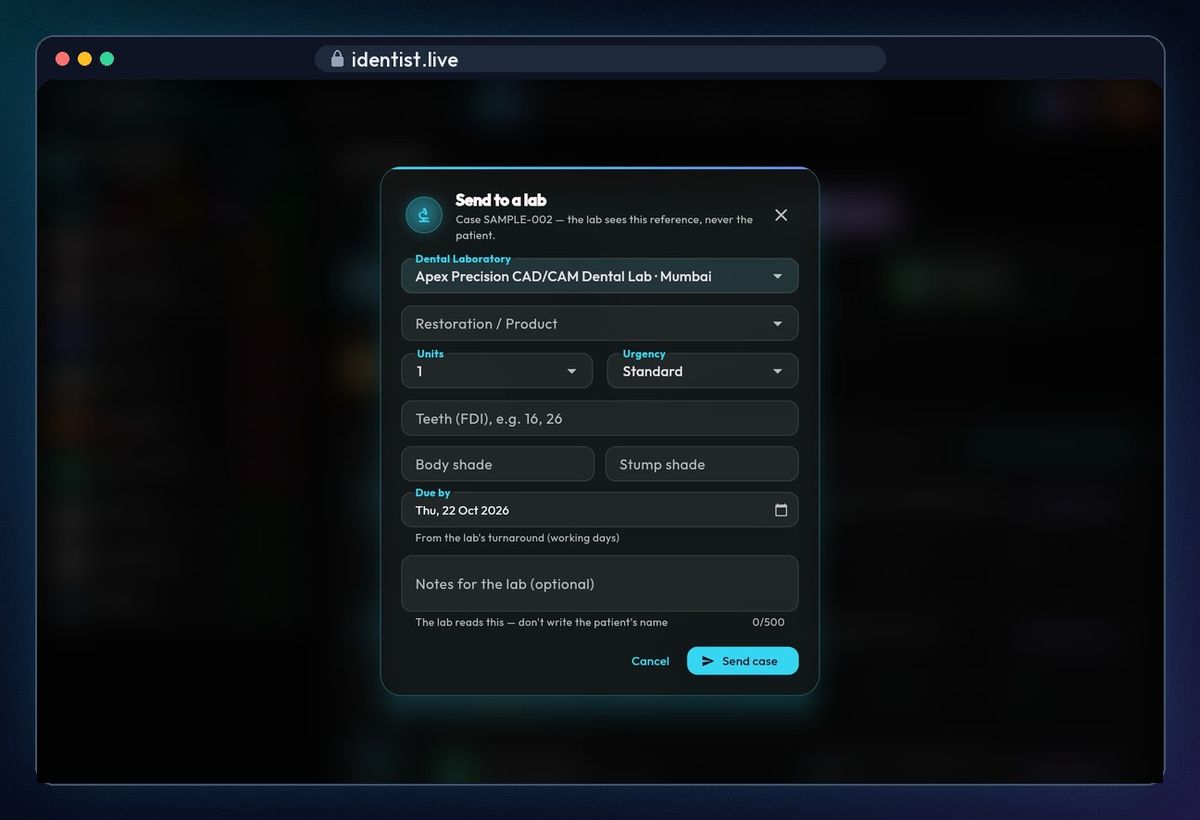This screenshot has width=1200, height=820.
Task: Click the yellow minimize window dot
Action: click(x=85, y=59)
